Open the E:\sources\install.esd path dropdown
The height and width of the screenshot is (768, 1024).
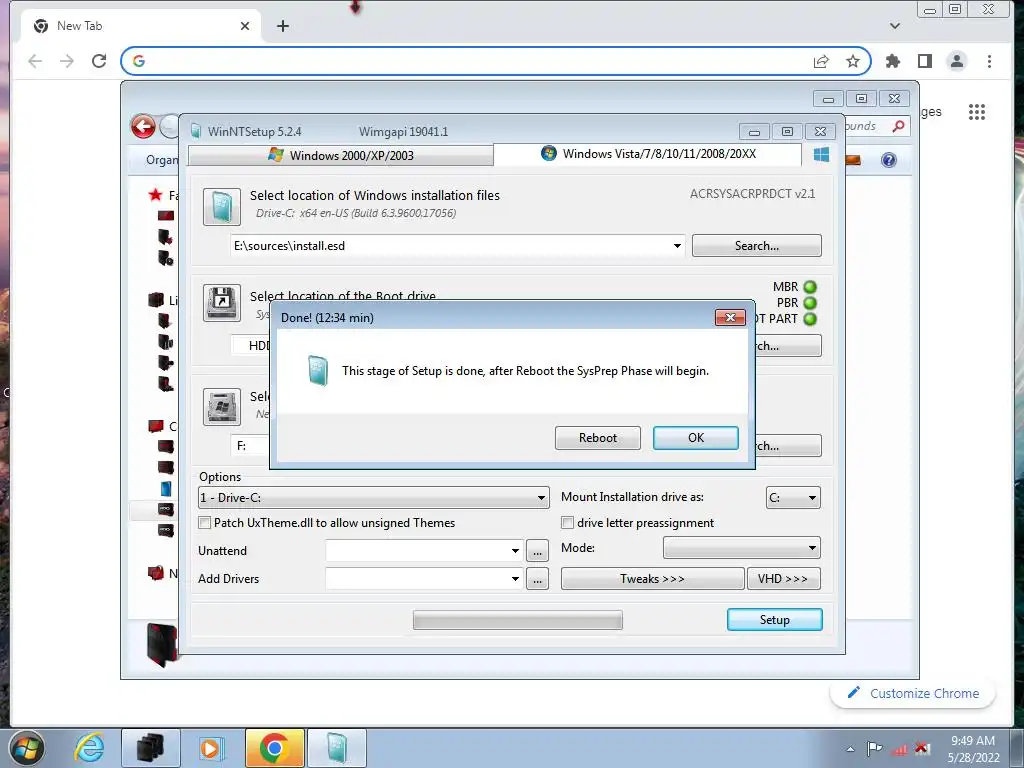[677, 246]
